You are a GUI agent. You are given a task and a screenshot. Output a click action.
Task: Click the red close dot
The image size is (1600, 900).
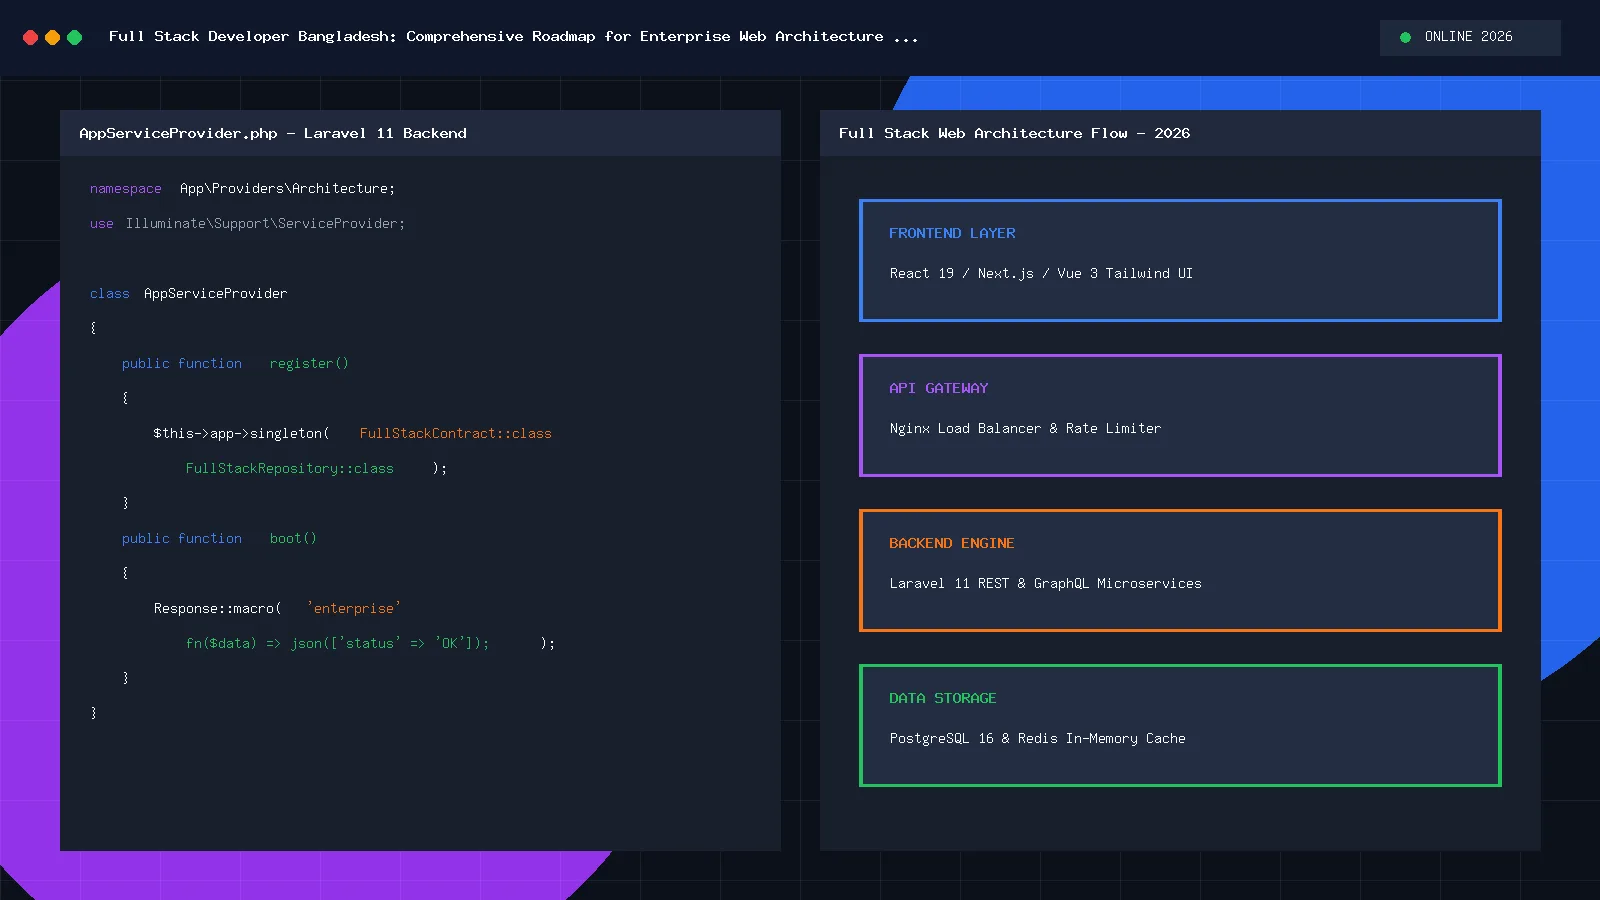(30, 37)
